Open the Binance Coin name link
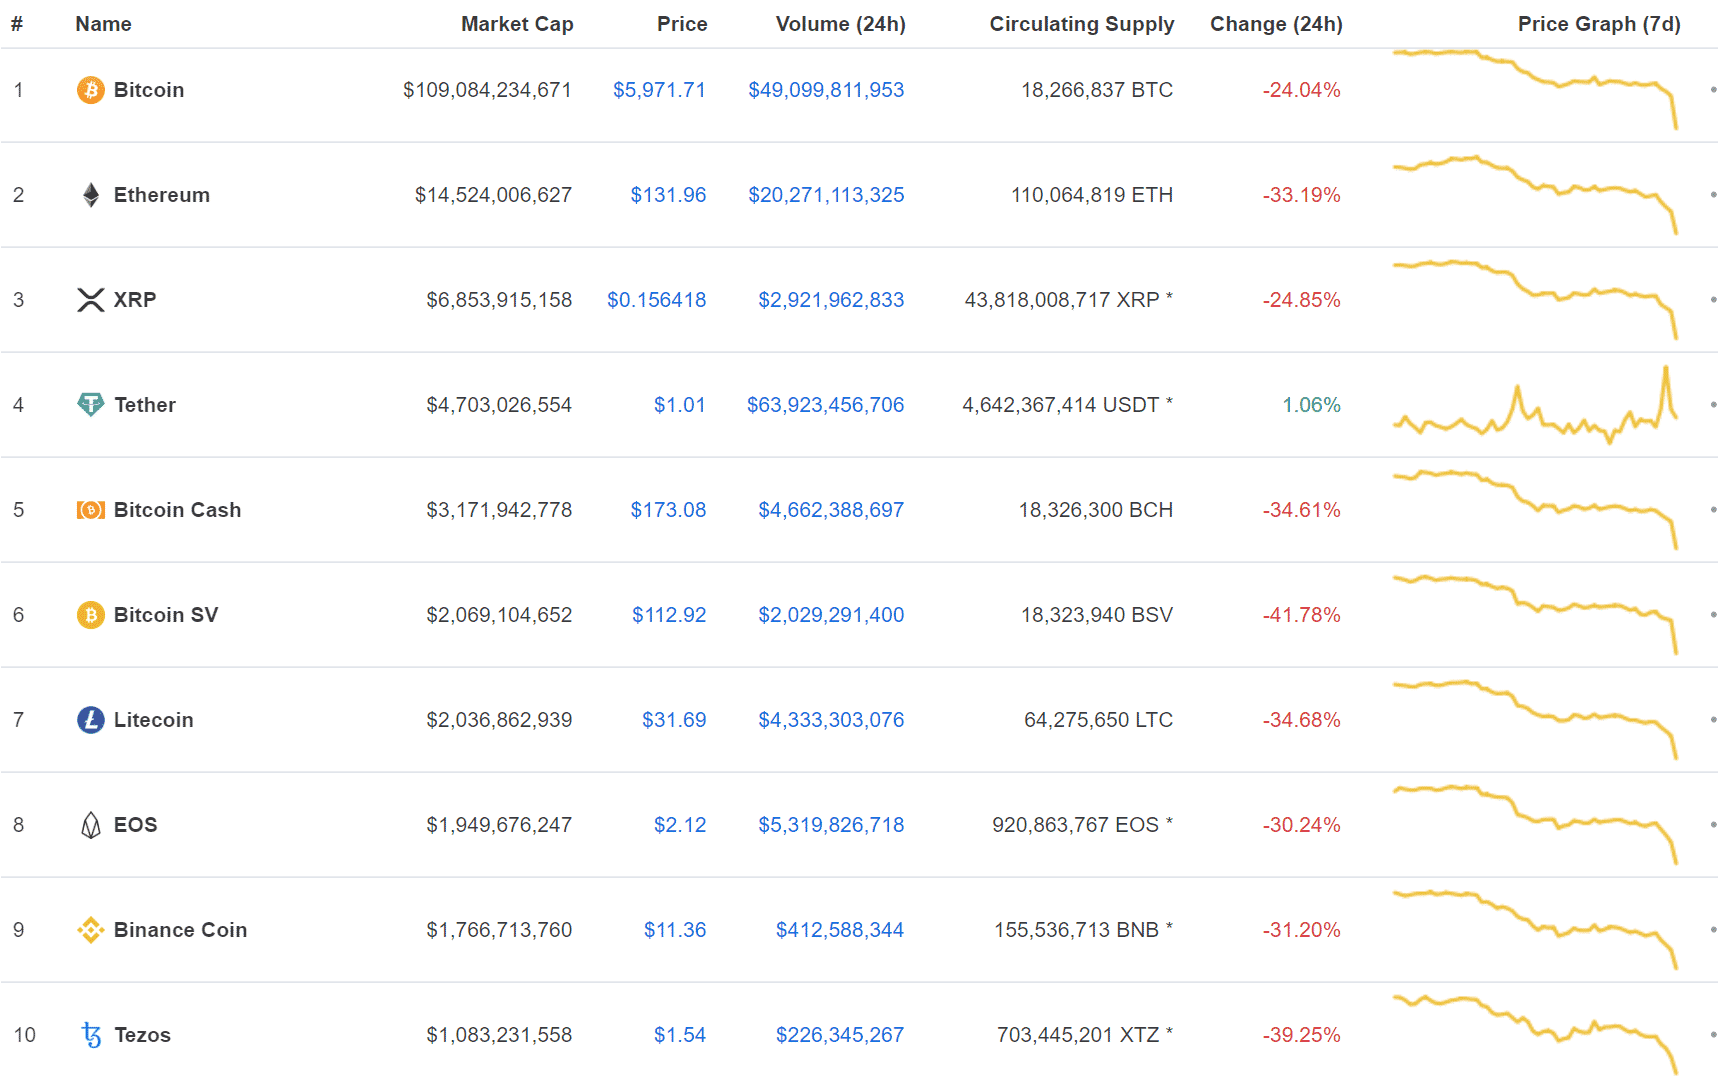Image resolution: width=1718 pixels, height=1076 pixels. [181, 930]
